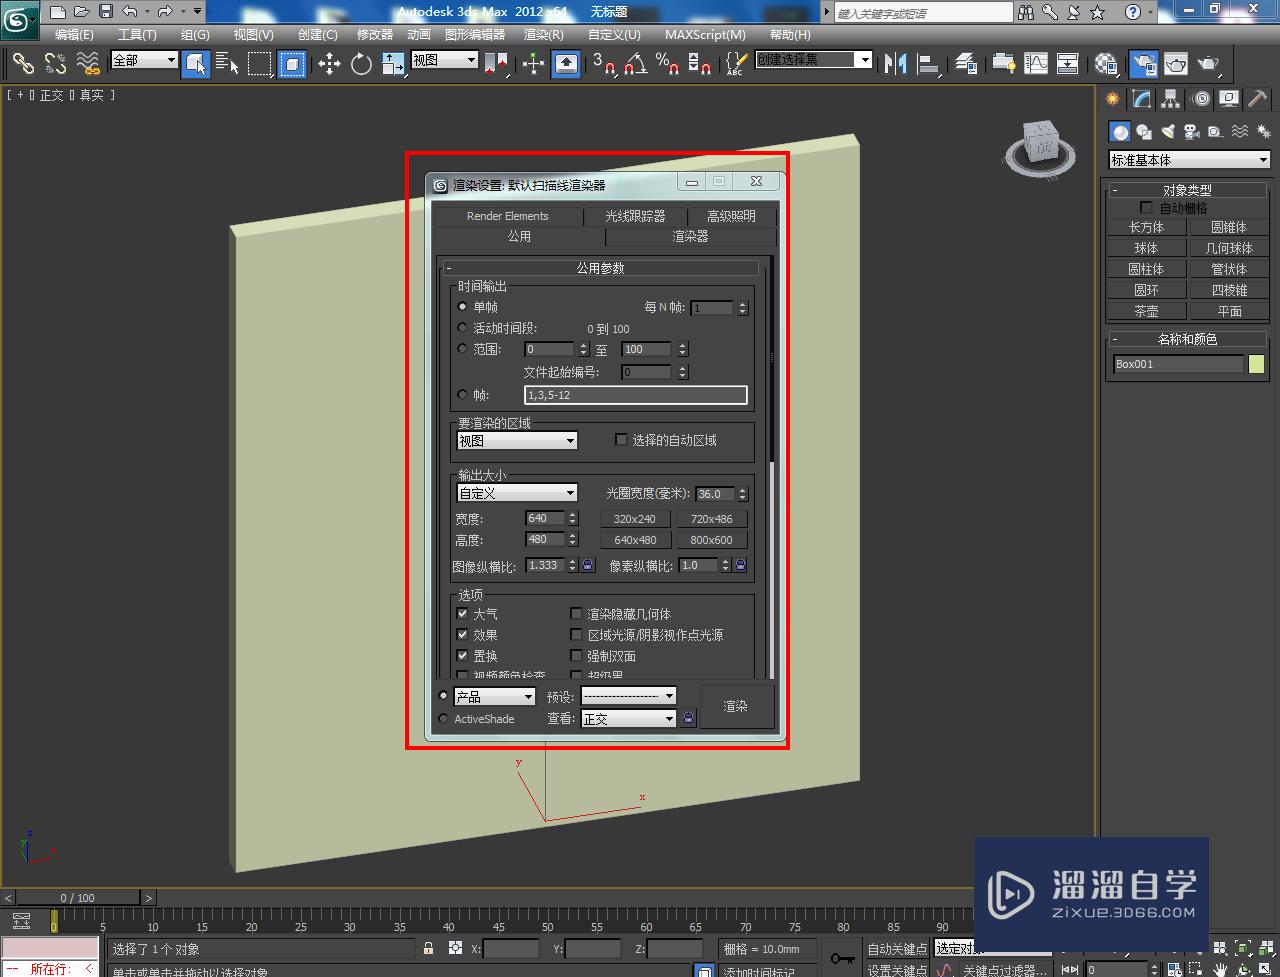Image resolution: width=1280 pixels, height=977 pixels.
Task: Click the selection lock icon in status bar
Action: tap(429, 948)
